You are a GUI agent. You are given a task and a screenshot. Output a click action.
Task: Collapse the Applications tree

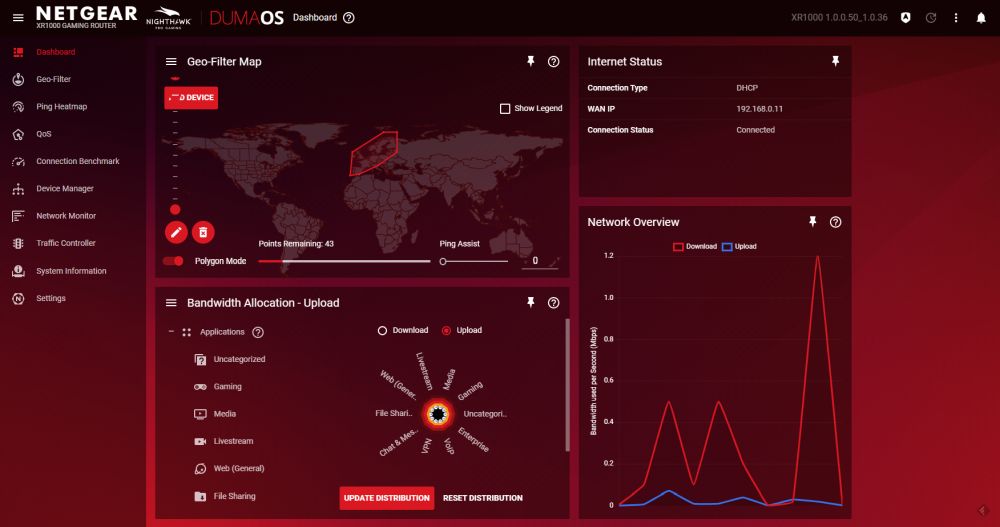coord(171,332)
